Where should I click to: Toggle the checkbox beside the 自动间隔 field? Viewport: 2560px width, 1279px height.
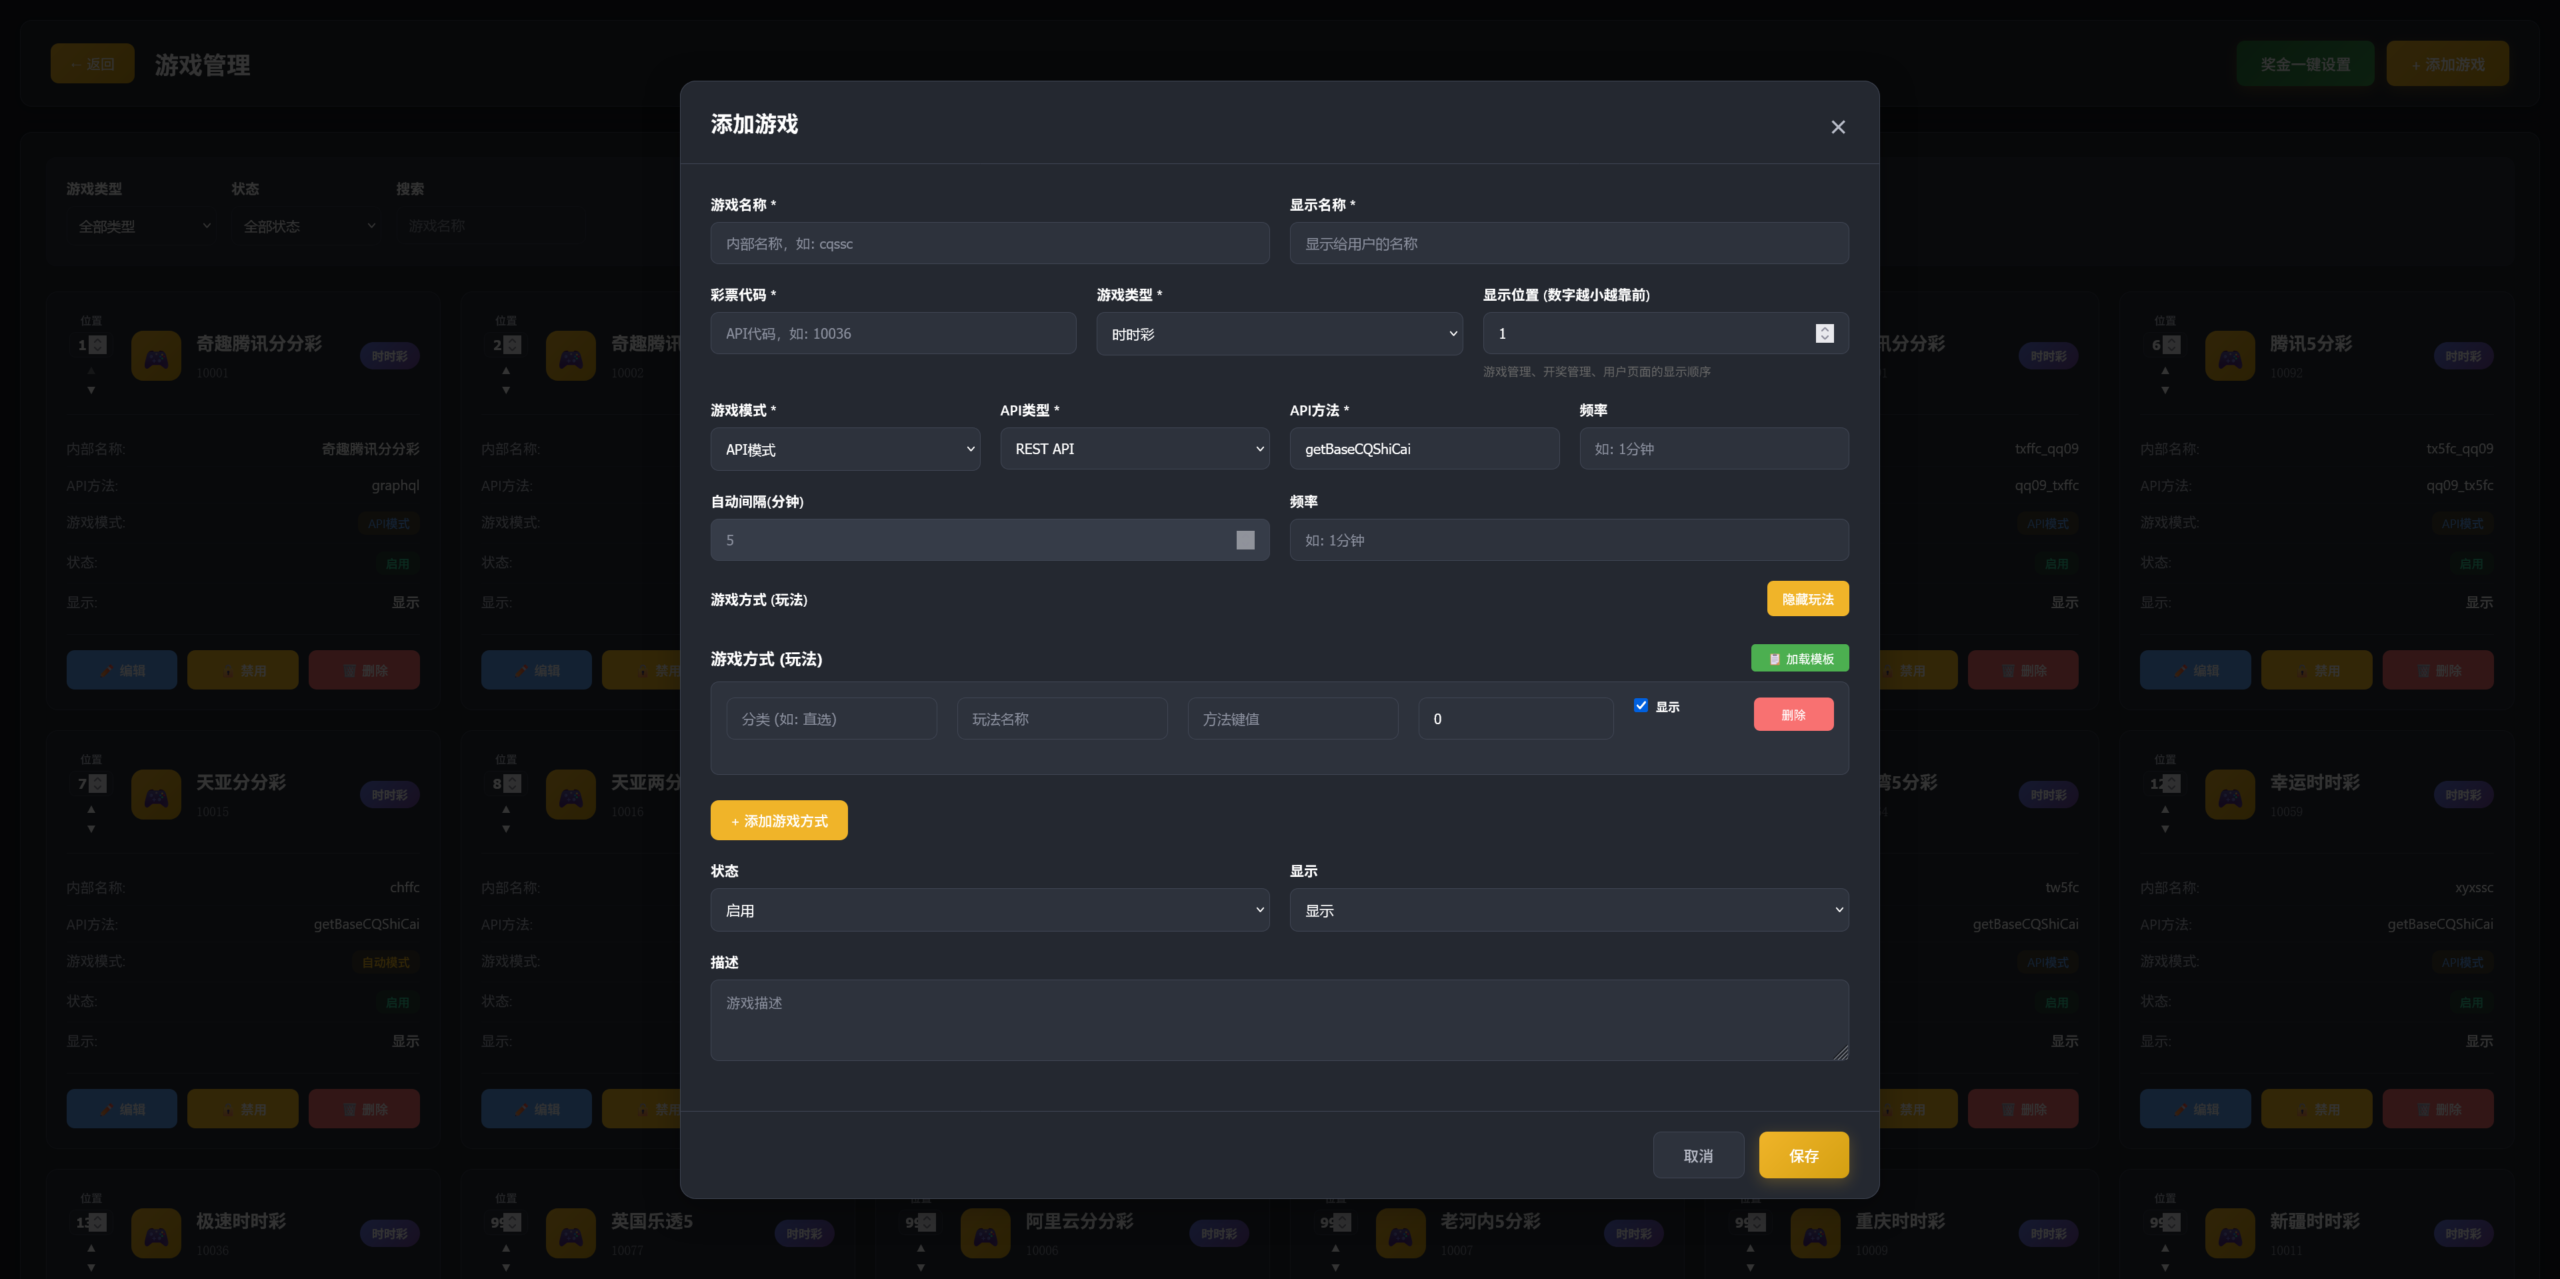(x=1245, y=539)
